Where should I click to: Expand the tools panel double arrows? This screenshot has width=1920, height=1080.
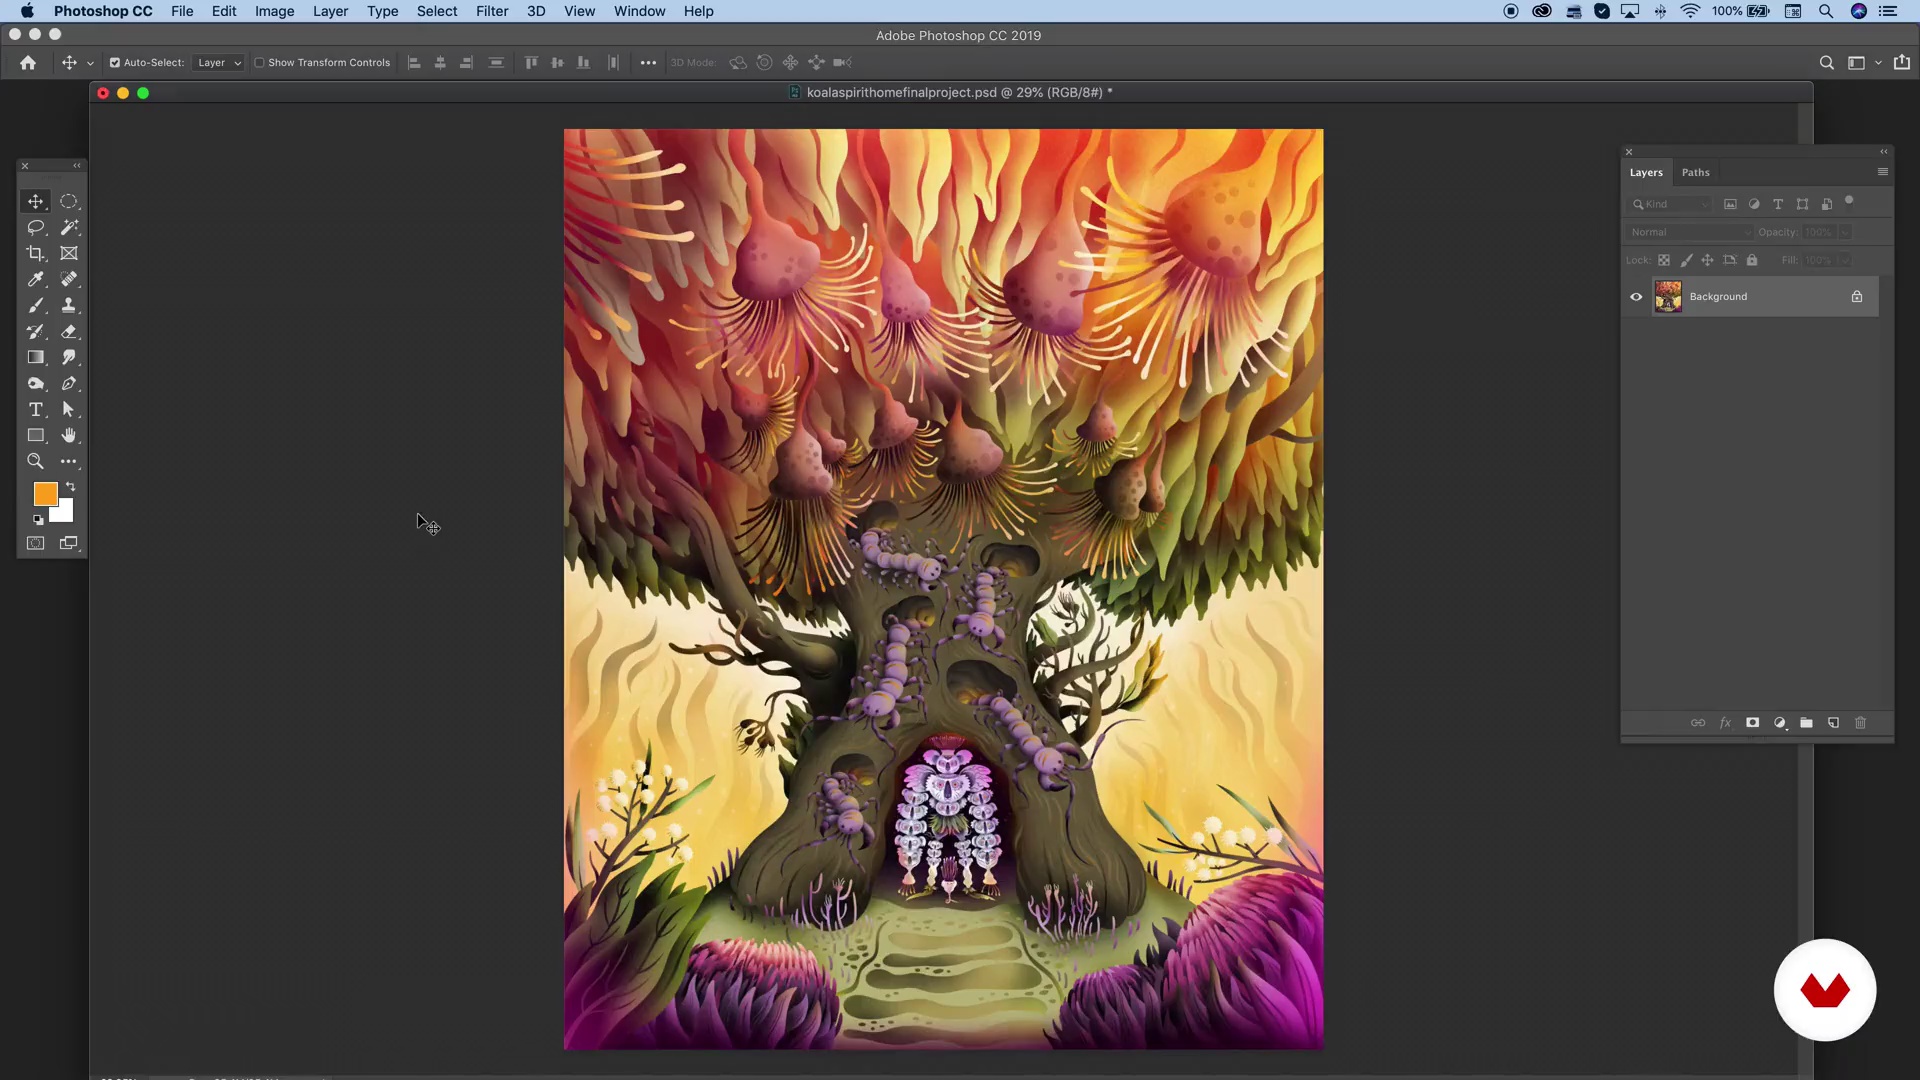point(77,166)
